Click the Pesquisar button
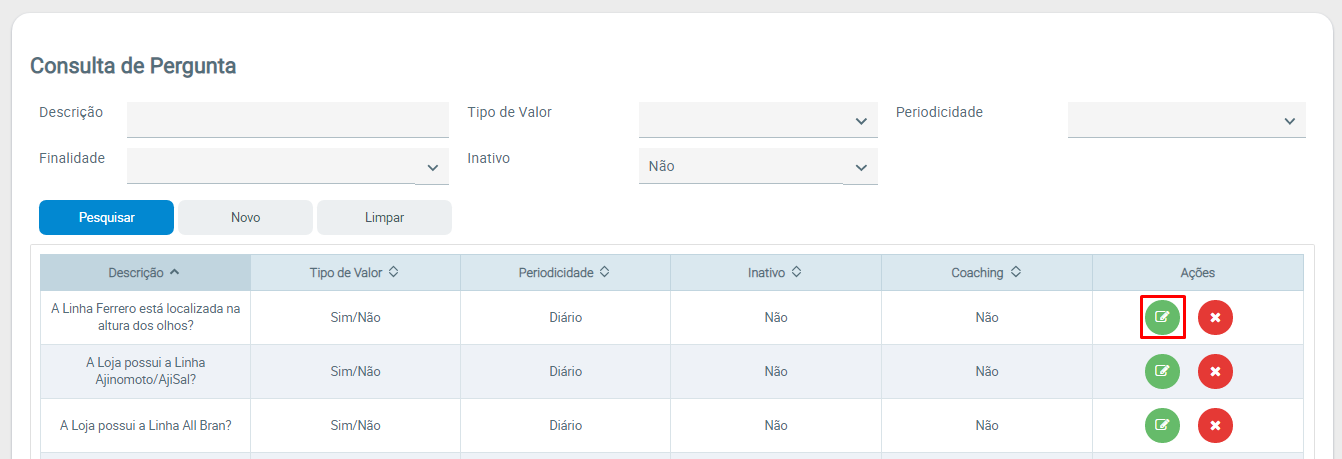 pos(106,217)
